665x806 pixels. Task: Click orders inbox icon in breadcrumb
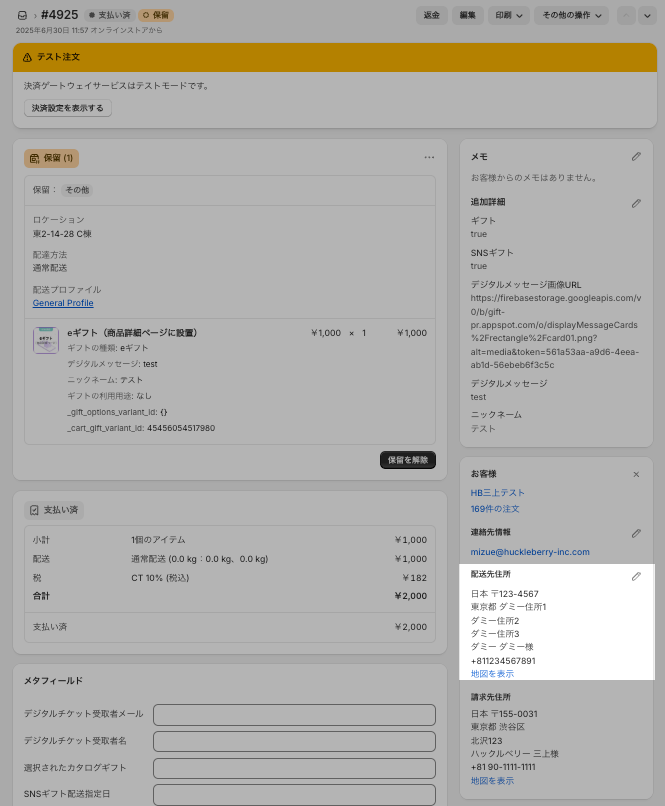pyautogui.click(x=22, y=15)
